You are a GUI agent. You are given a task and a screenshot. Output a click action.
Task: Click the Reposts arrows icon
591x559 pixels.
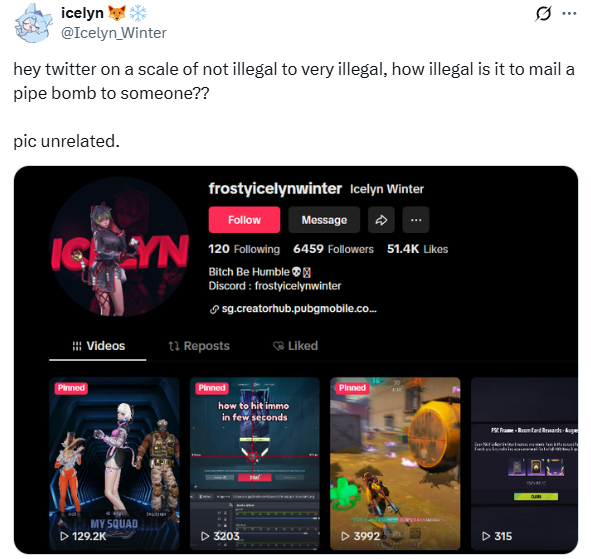click(x=174, y=346)
